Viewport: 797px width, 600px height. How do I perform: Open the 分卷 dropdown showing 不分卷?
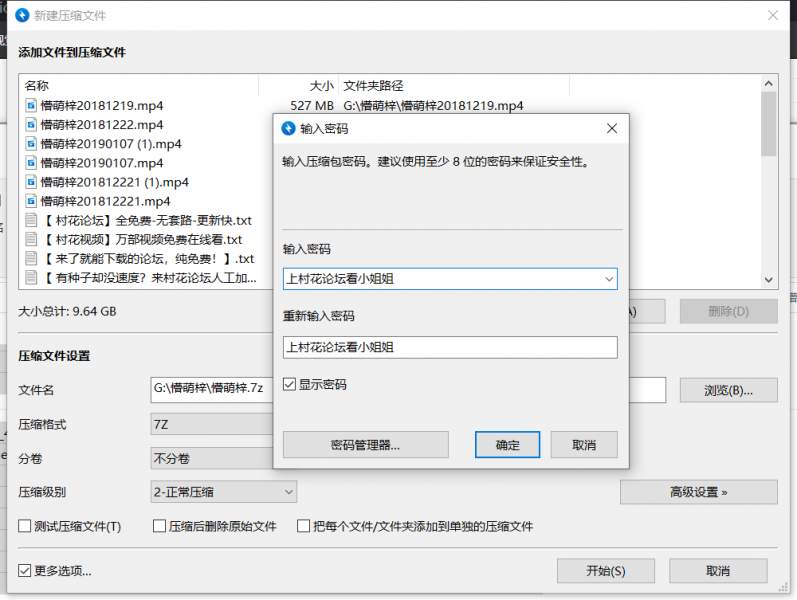(x=210, y=458)
